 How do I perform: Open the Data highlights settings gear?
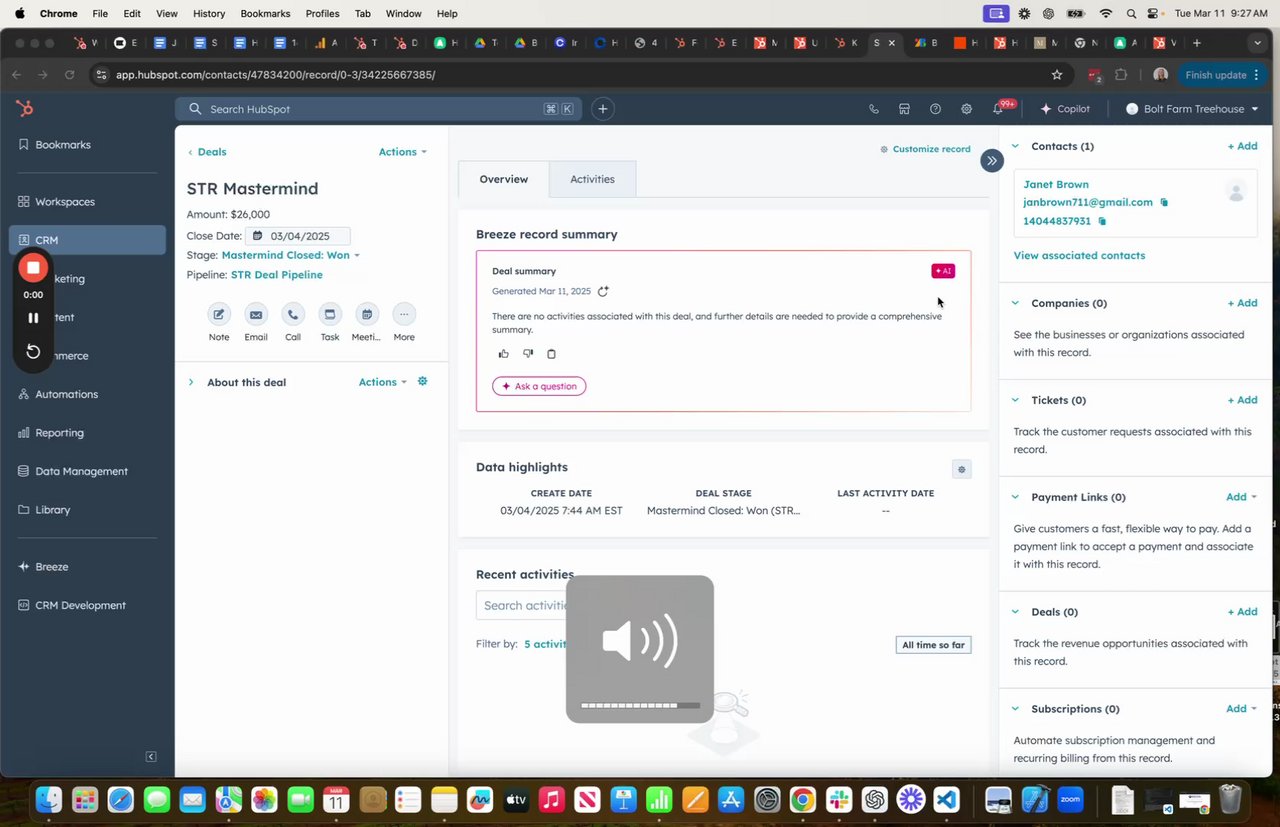(x=961, y=469)
